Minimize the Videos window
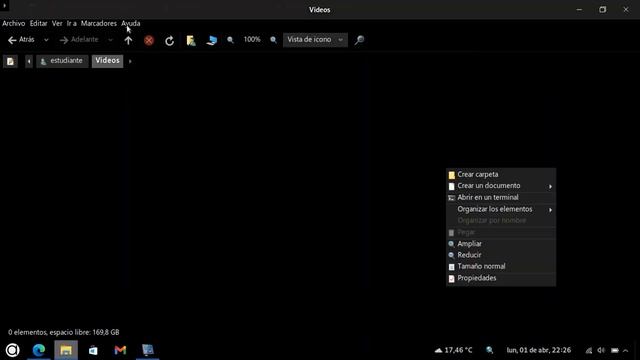This screenshot has width=640, height=360. pos(579,9)
